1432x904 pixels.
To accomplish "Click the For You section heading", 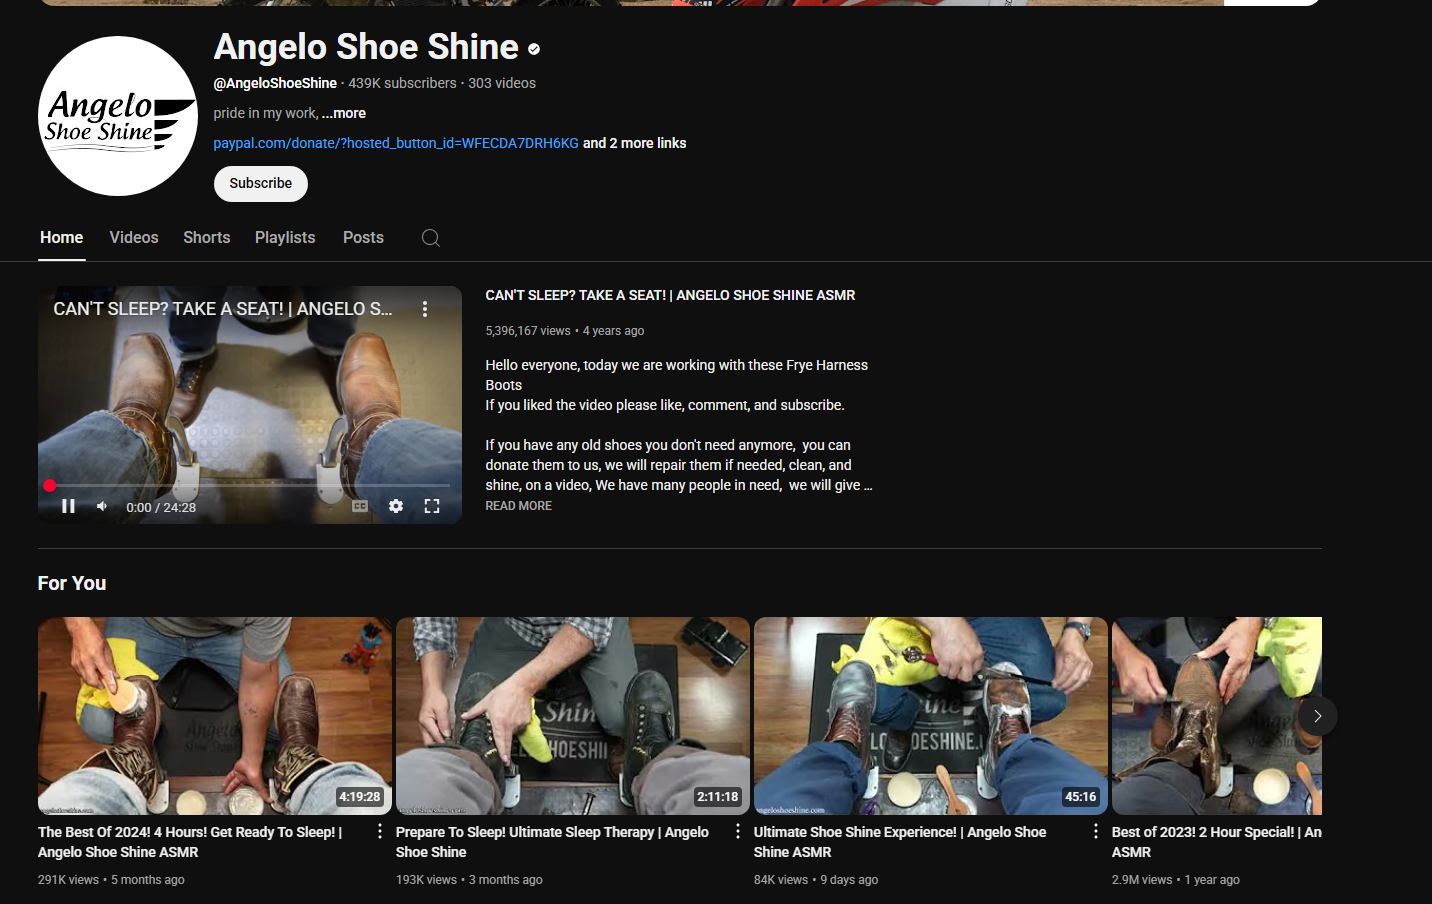I will pos(72,583).
